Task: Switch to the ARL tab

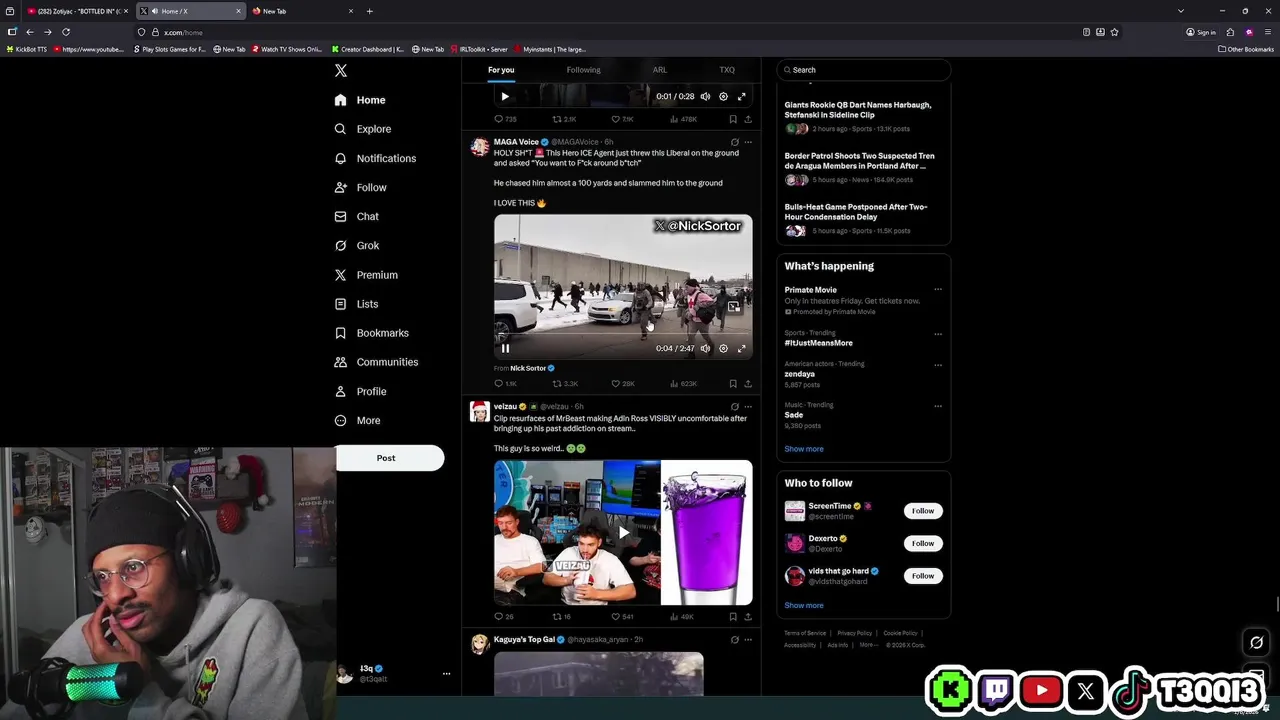Action: (x=660, y=70)
